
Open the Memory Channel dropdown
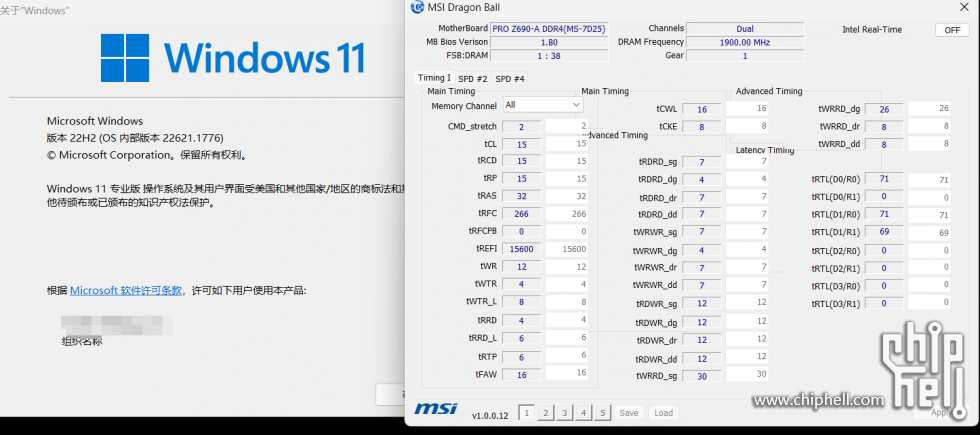[543, 105]
